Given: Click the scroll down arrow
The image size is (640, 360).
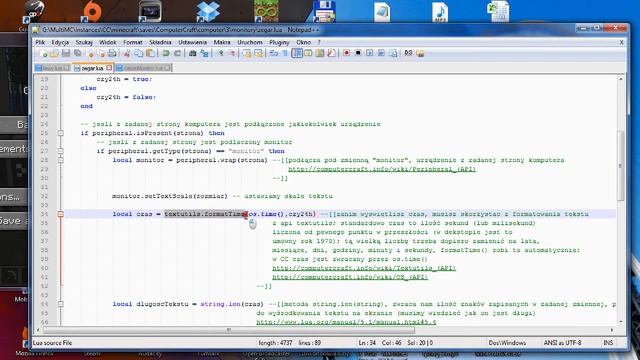Looking at the screenshot, I should [620, 322].
